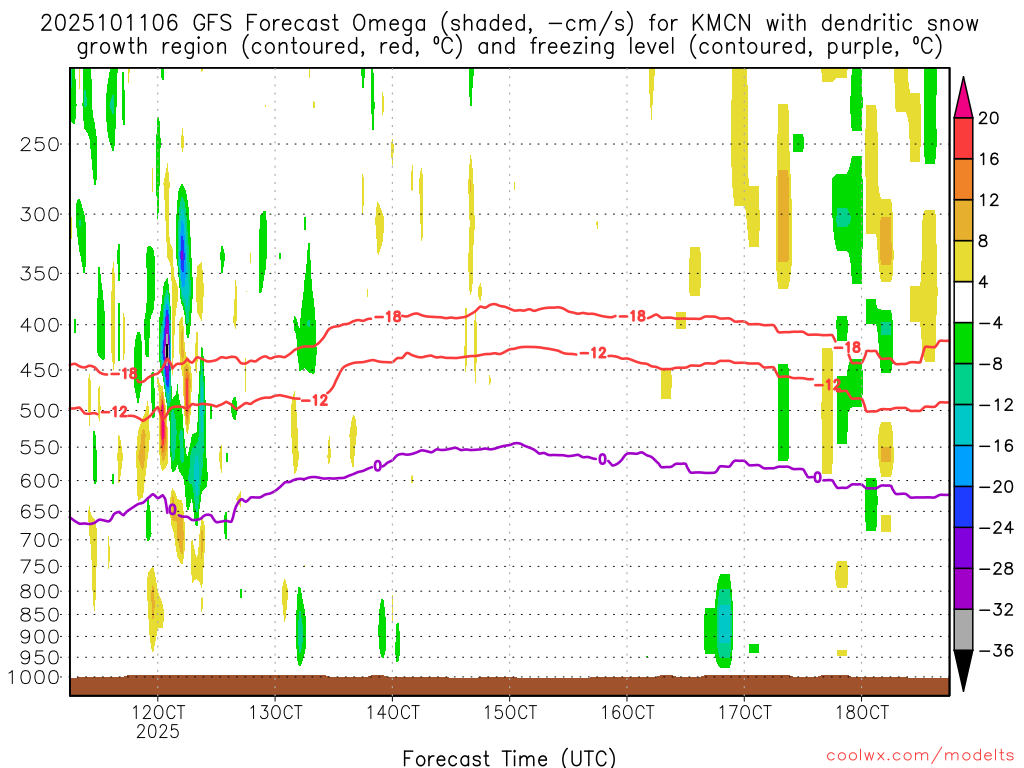
Task: Click the purple 0 freezing label near 14OCT
Action: [x=377, y=466]
